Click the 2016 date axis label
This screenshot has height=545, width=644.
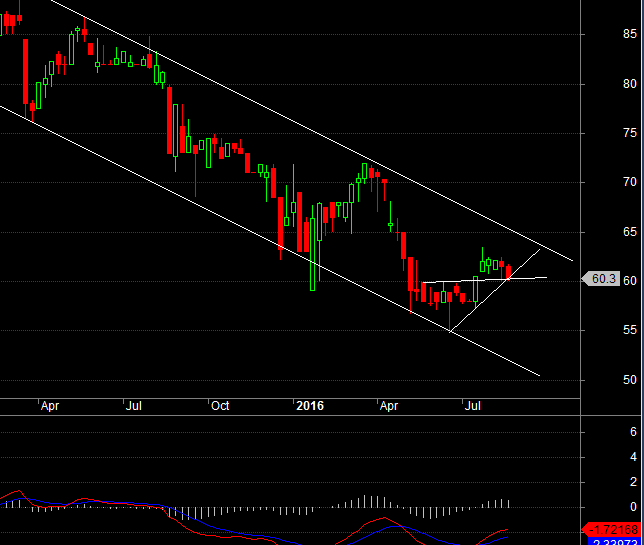[x=310, y=406]
